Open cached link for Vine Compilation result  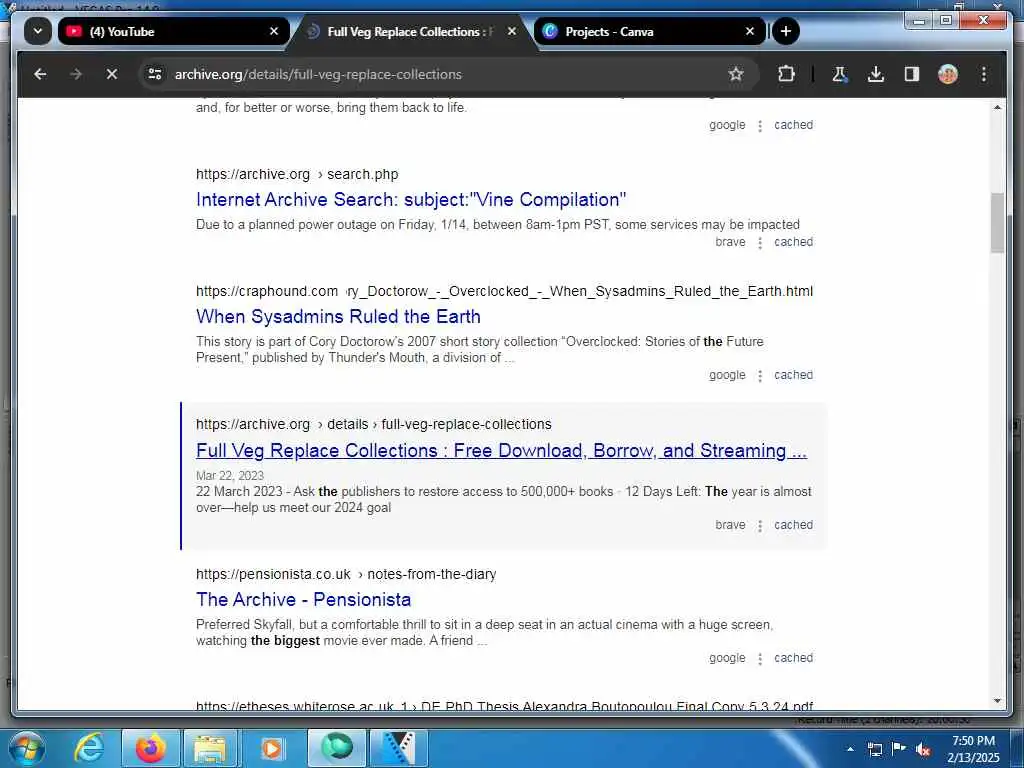click(x=793, y=242)
